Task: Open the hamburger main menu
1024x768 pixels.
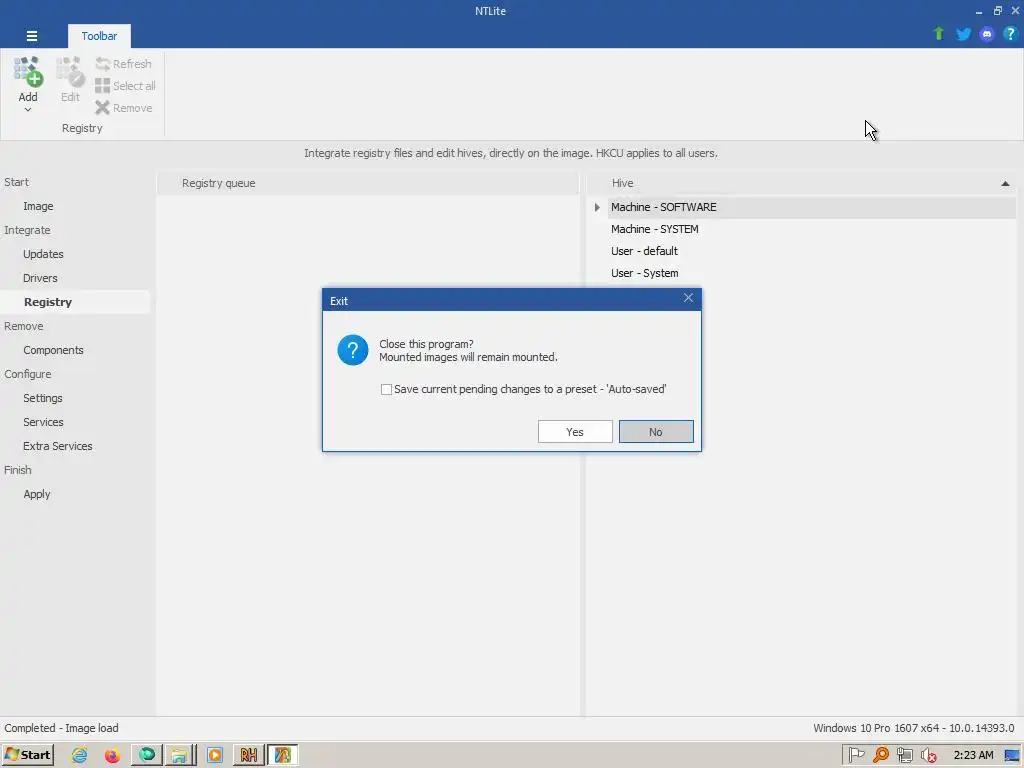Action: pos(31,36)
